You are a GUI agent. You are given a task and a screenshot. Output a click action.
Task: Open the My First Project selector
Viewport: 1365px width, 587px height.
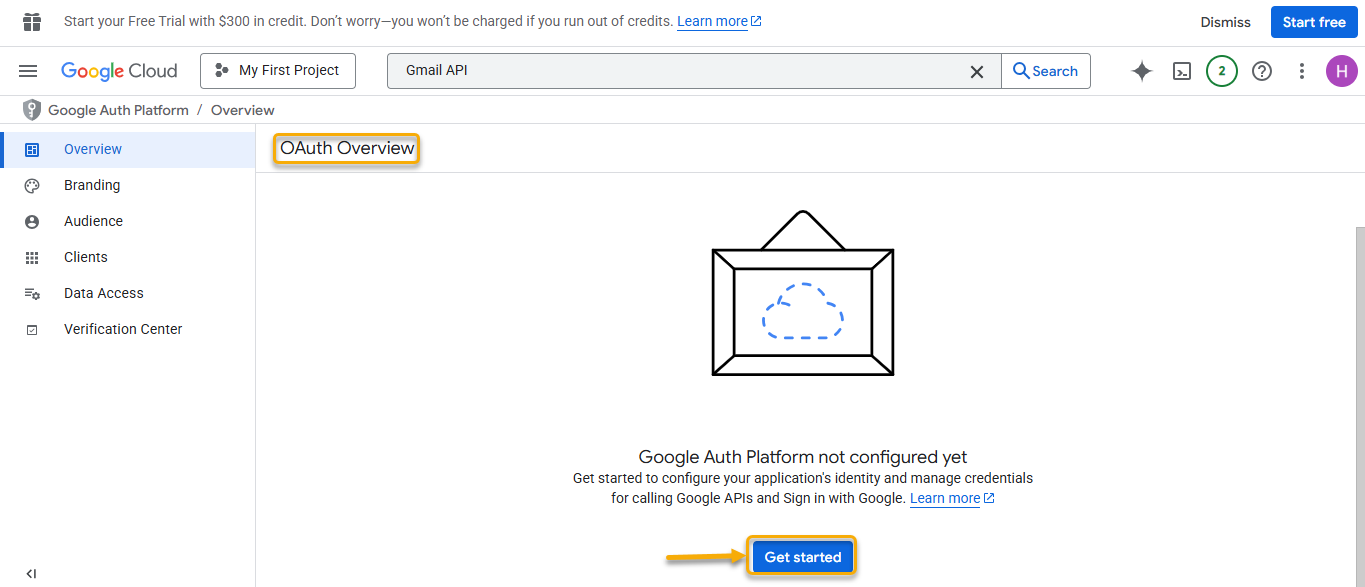coord(277,71)
